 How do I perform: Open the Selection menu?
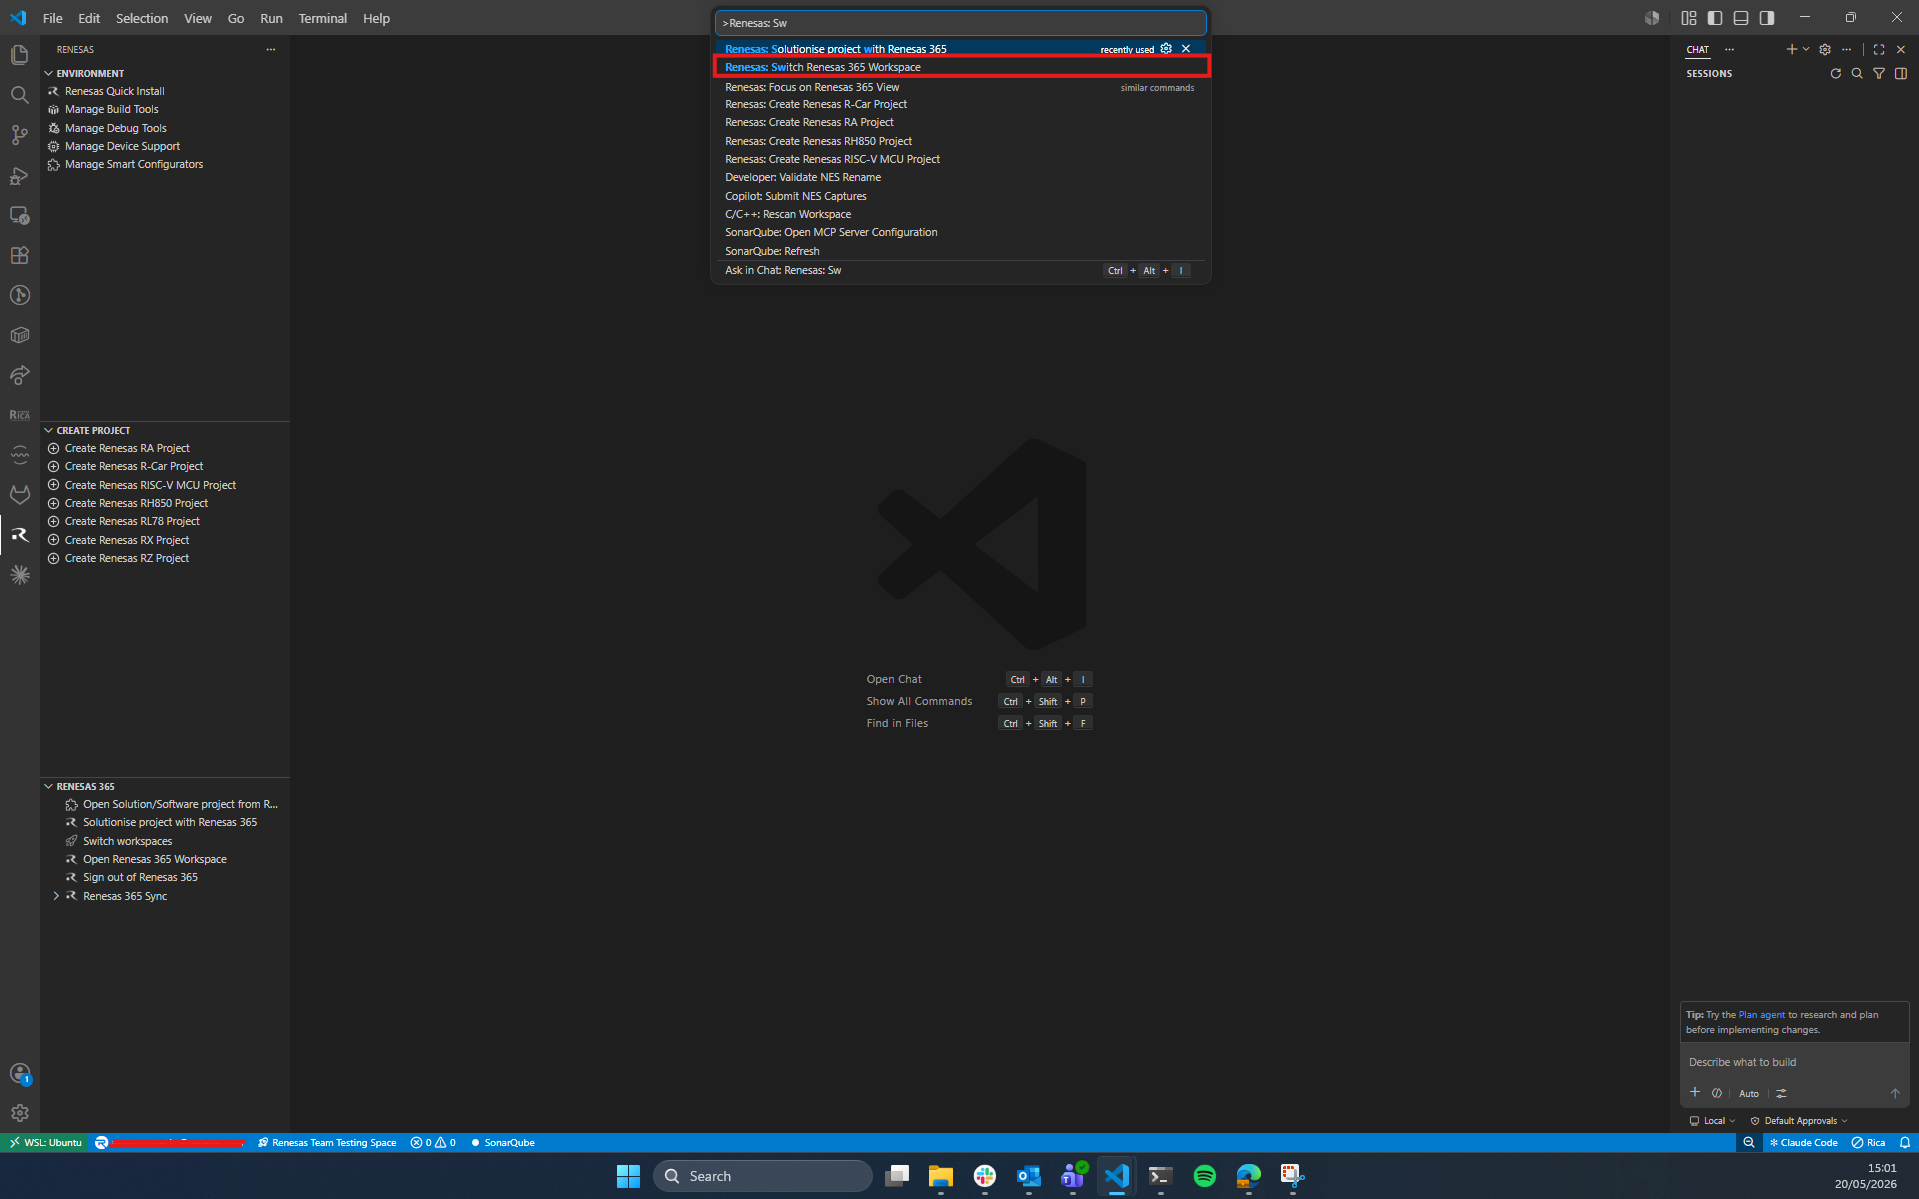pos(142,18)
